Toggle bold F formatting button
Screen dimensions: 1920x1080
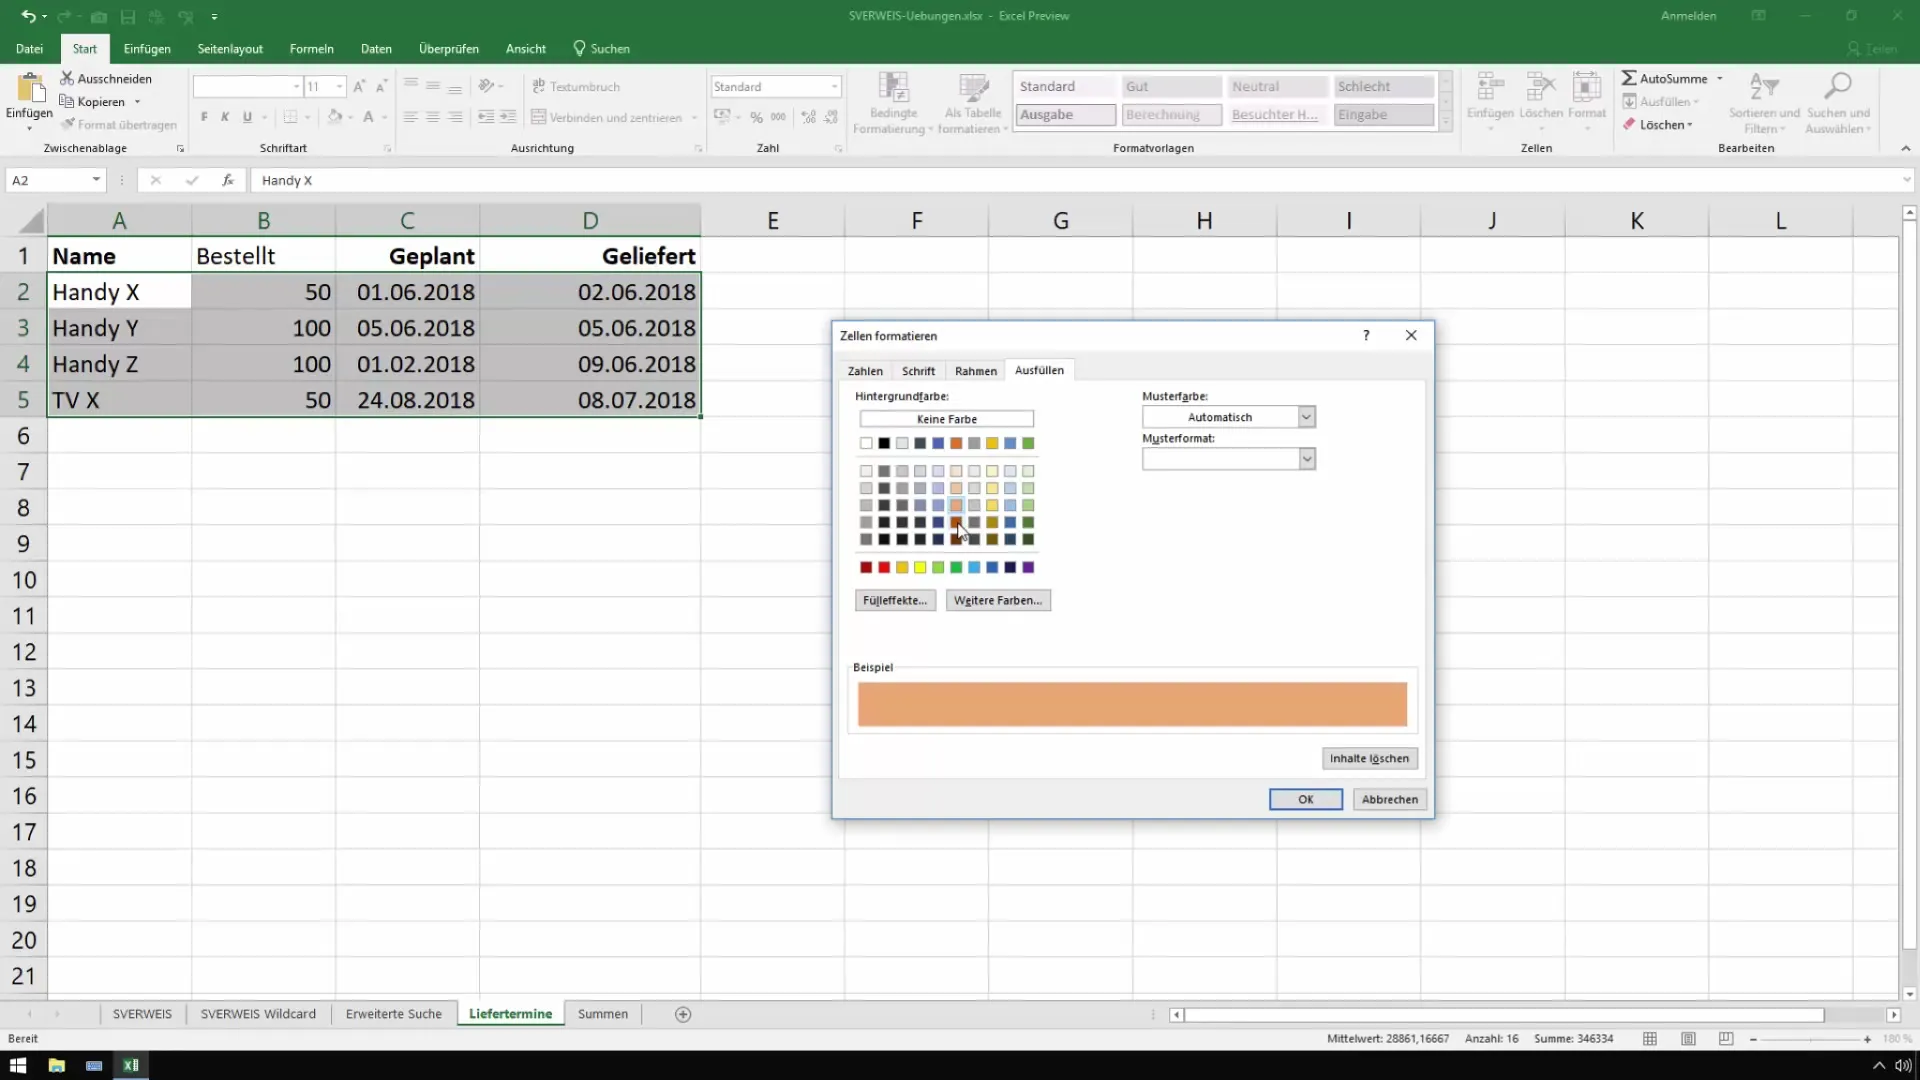pyautogui.click(x=204, y=117)
